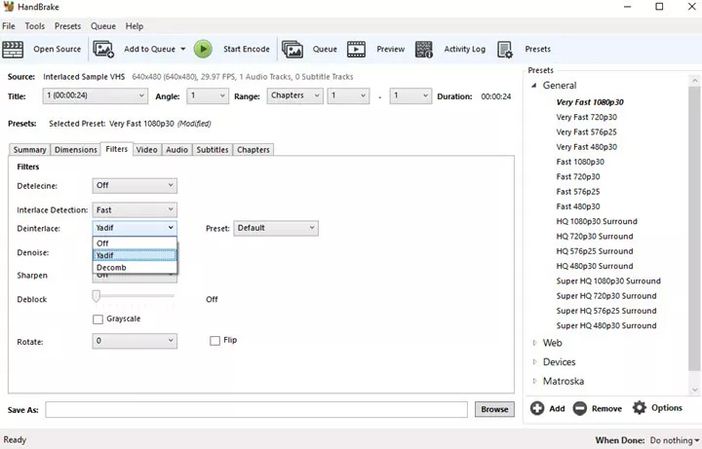The image size is (702, 449).
Task: Choose Yadif in the Deinterlace list
Action: coord(135,255)
